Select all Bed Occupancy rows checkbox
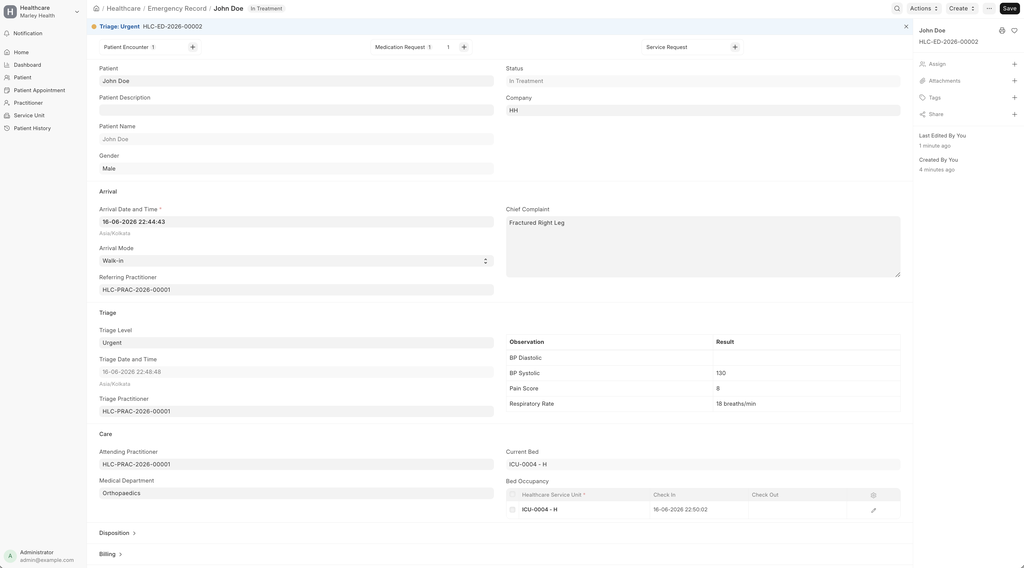Image resolution: width=1024 pixels, height=568 pixels. click(x=512, y=495)
